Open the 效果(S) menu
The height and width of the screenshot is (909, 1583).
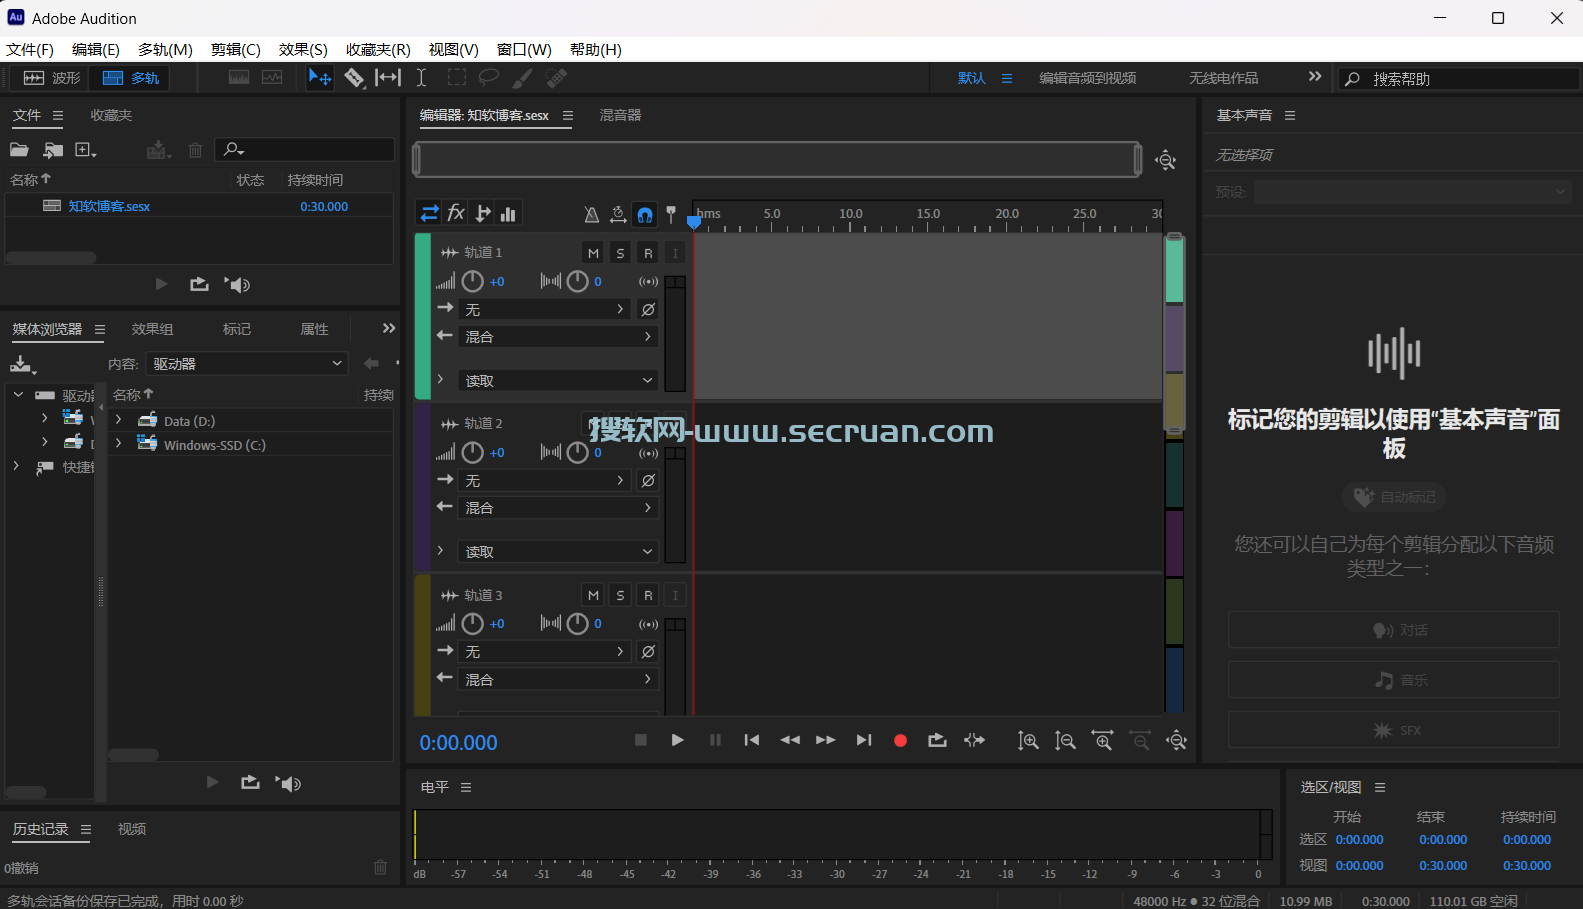pyautogui.click(x=303, y=49)
